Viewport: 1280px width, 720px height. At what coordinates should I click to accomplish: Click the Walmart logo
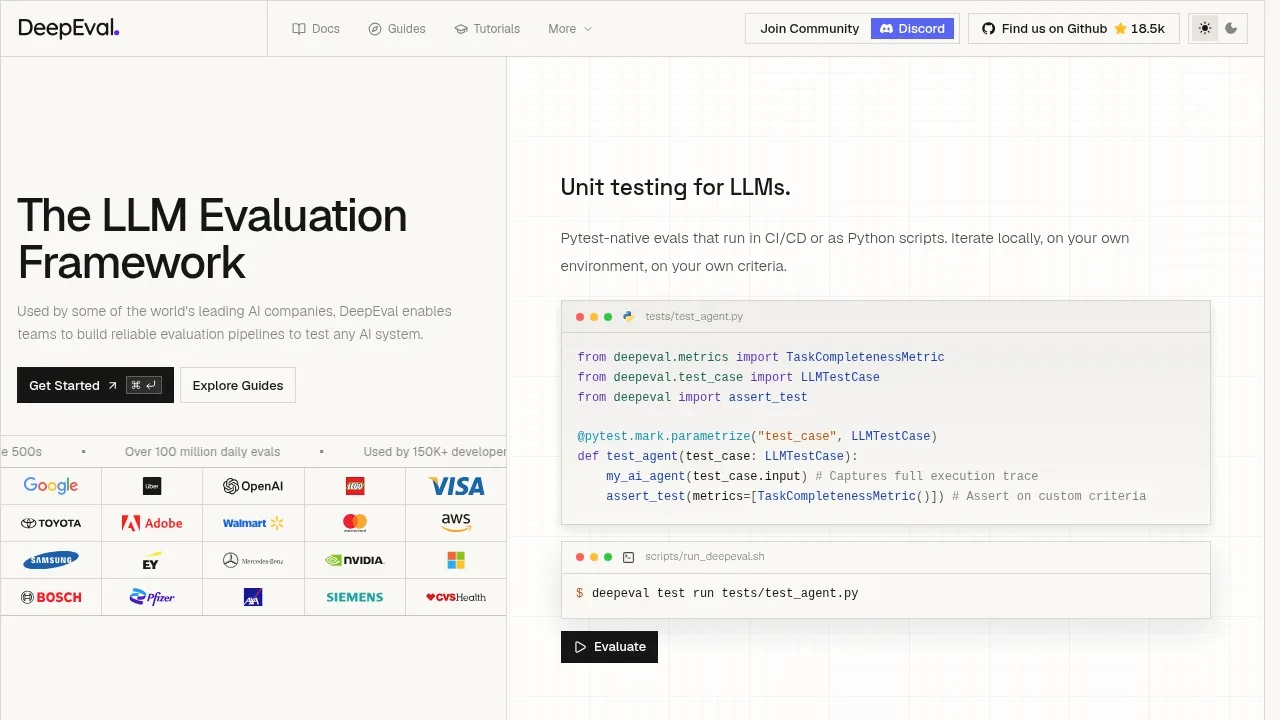253,523
